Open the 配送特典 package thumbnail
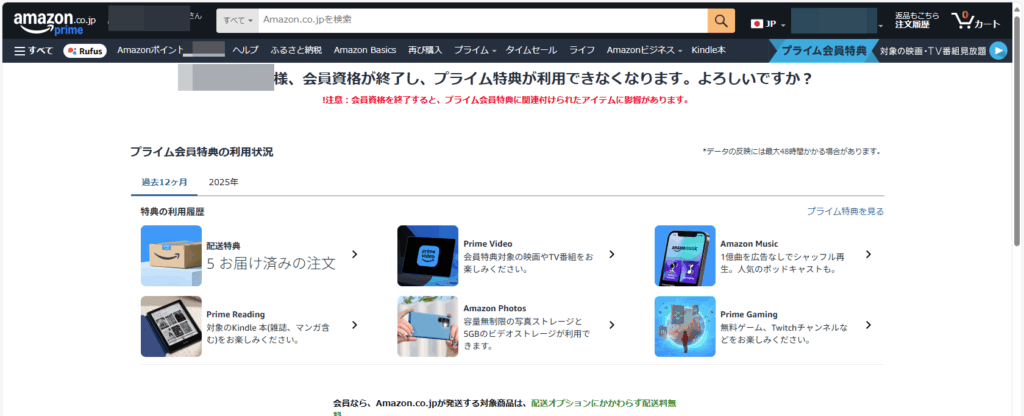 pos(171,256)
